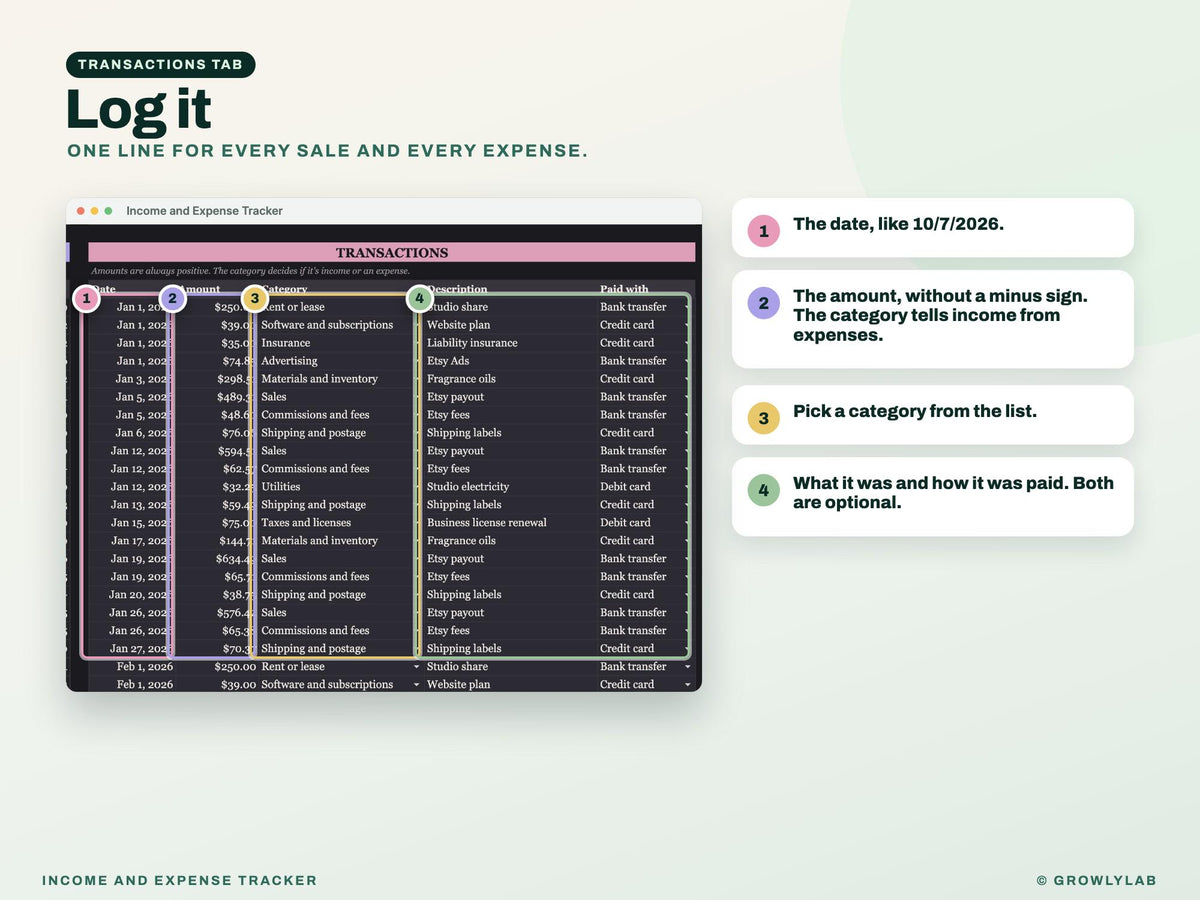Select Sales category in the Jan 5 row
The height and width of the screenshot is (900, 1200).
[274, 397]
